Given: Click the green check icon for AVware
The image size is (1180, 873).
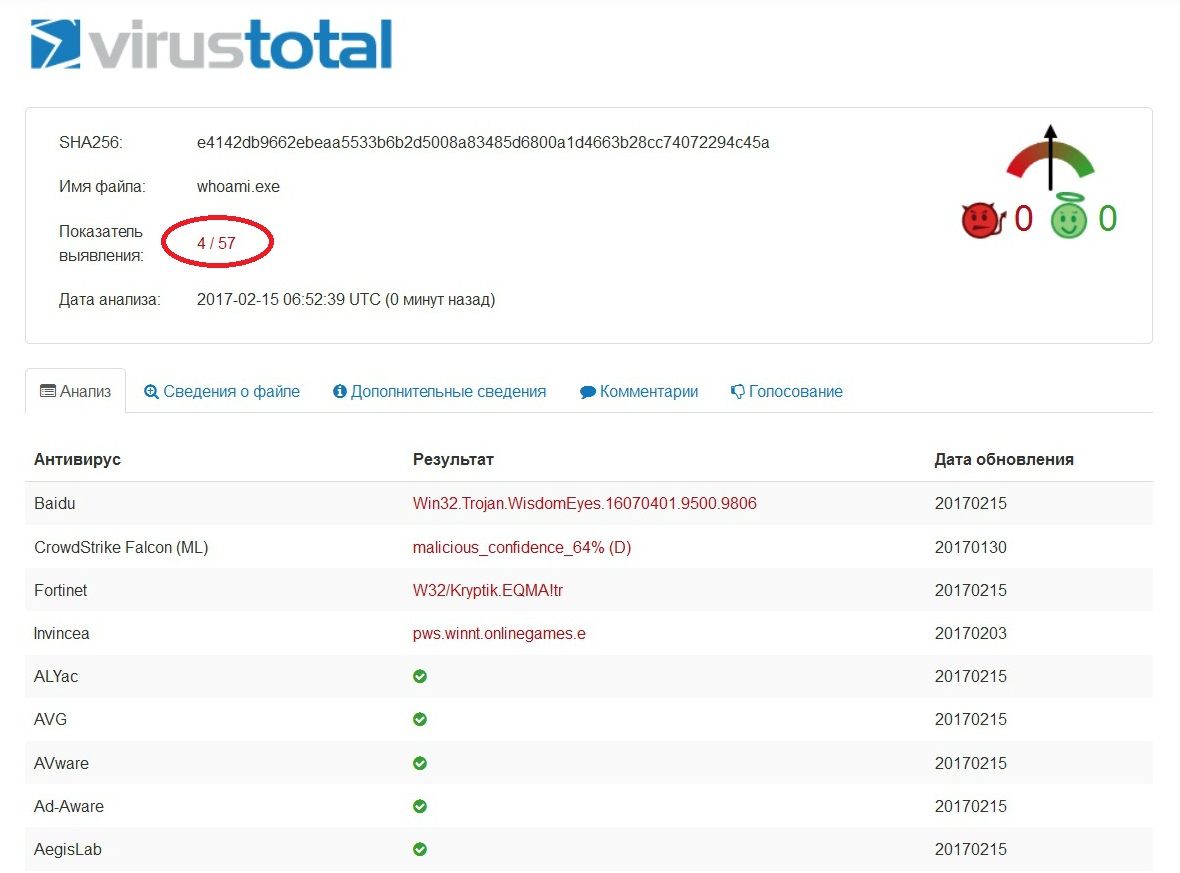Looking at the screenshot, I should tap(420, 763).
